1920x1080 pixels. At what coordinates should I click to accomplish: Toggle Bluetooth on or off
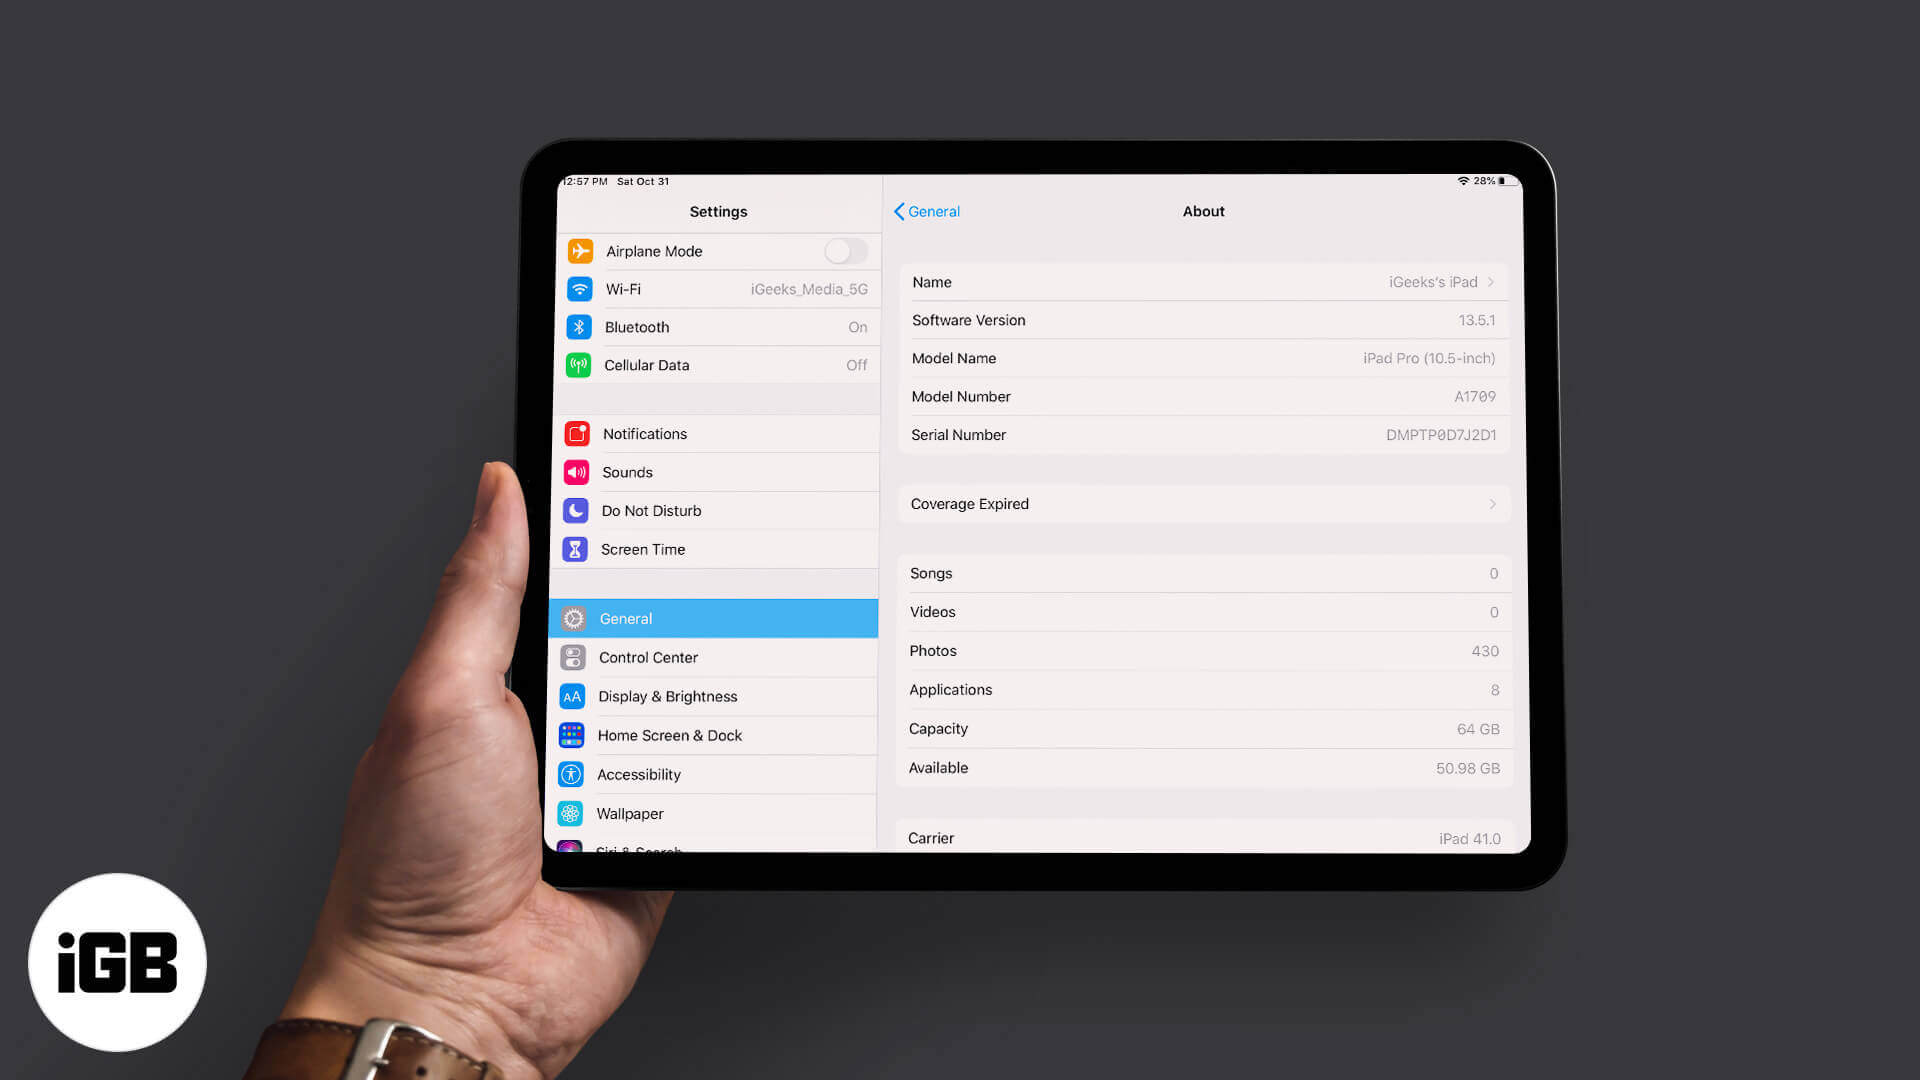[x=717, y=327]
